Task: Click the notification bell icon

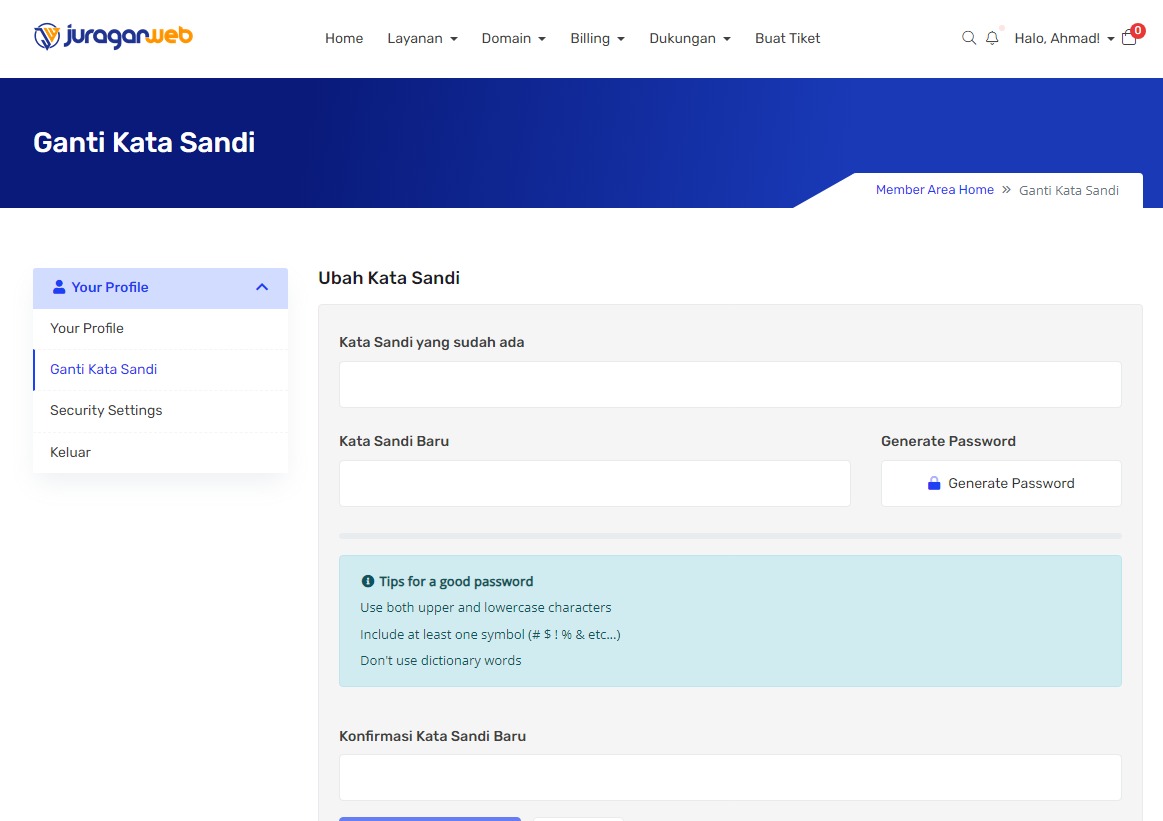Action: [x=992, y=38]
